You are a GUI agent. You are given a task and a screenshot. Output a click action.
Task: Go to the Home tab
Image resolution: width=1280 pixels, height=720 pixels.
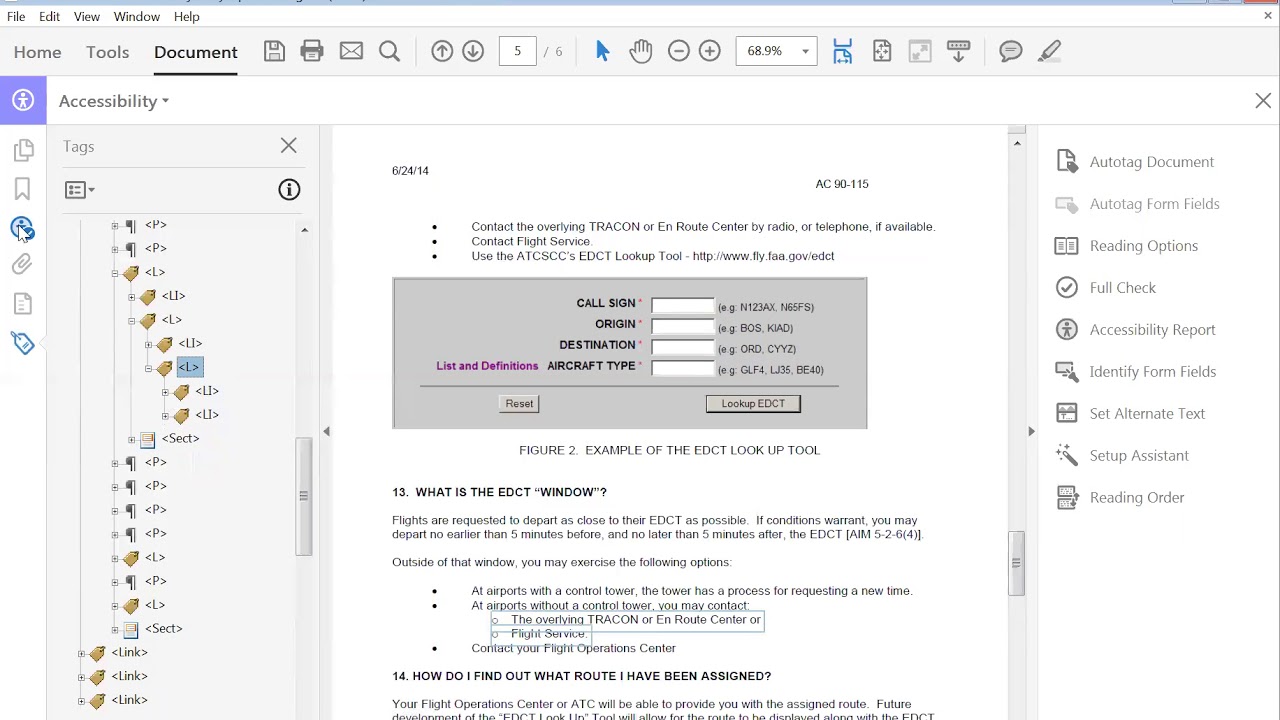38,52
